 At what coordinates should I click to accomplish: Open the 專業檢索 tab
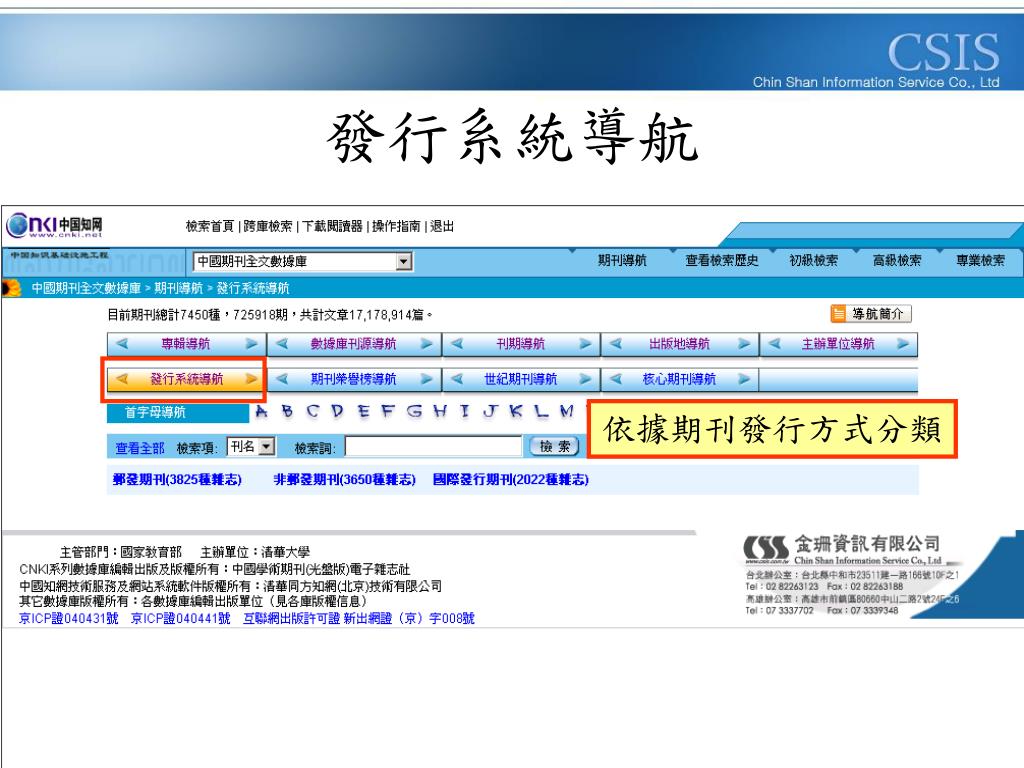[980, 261]
